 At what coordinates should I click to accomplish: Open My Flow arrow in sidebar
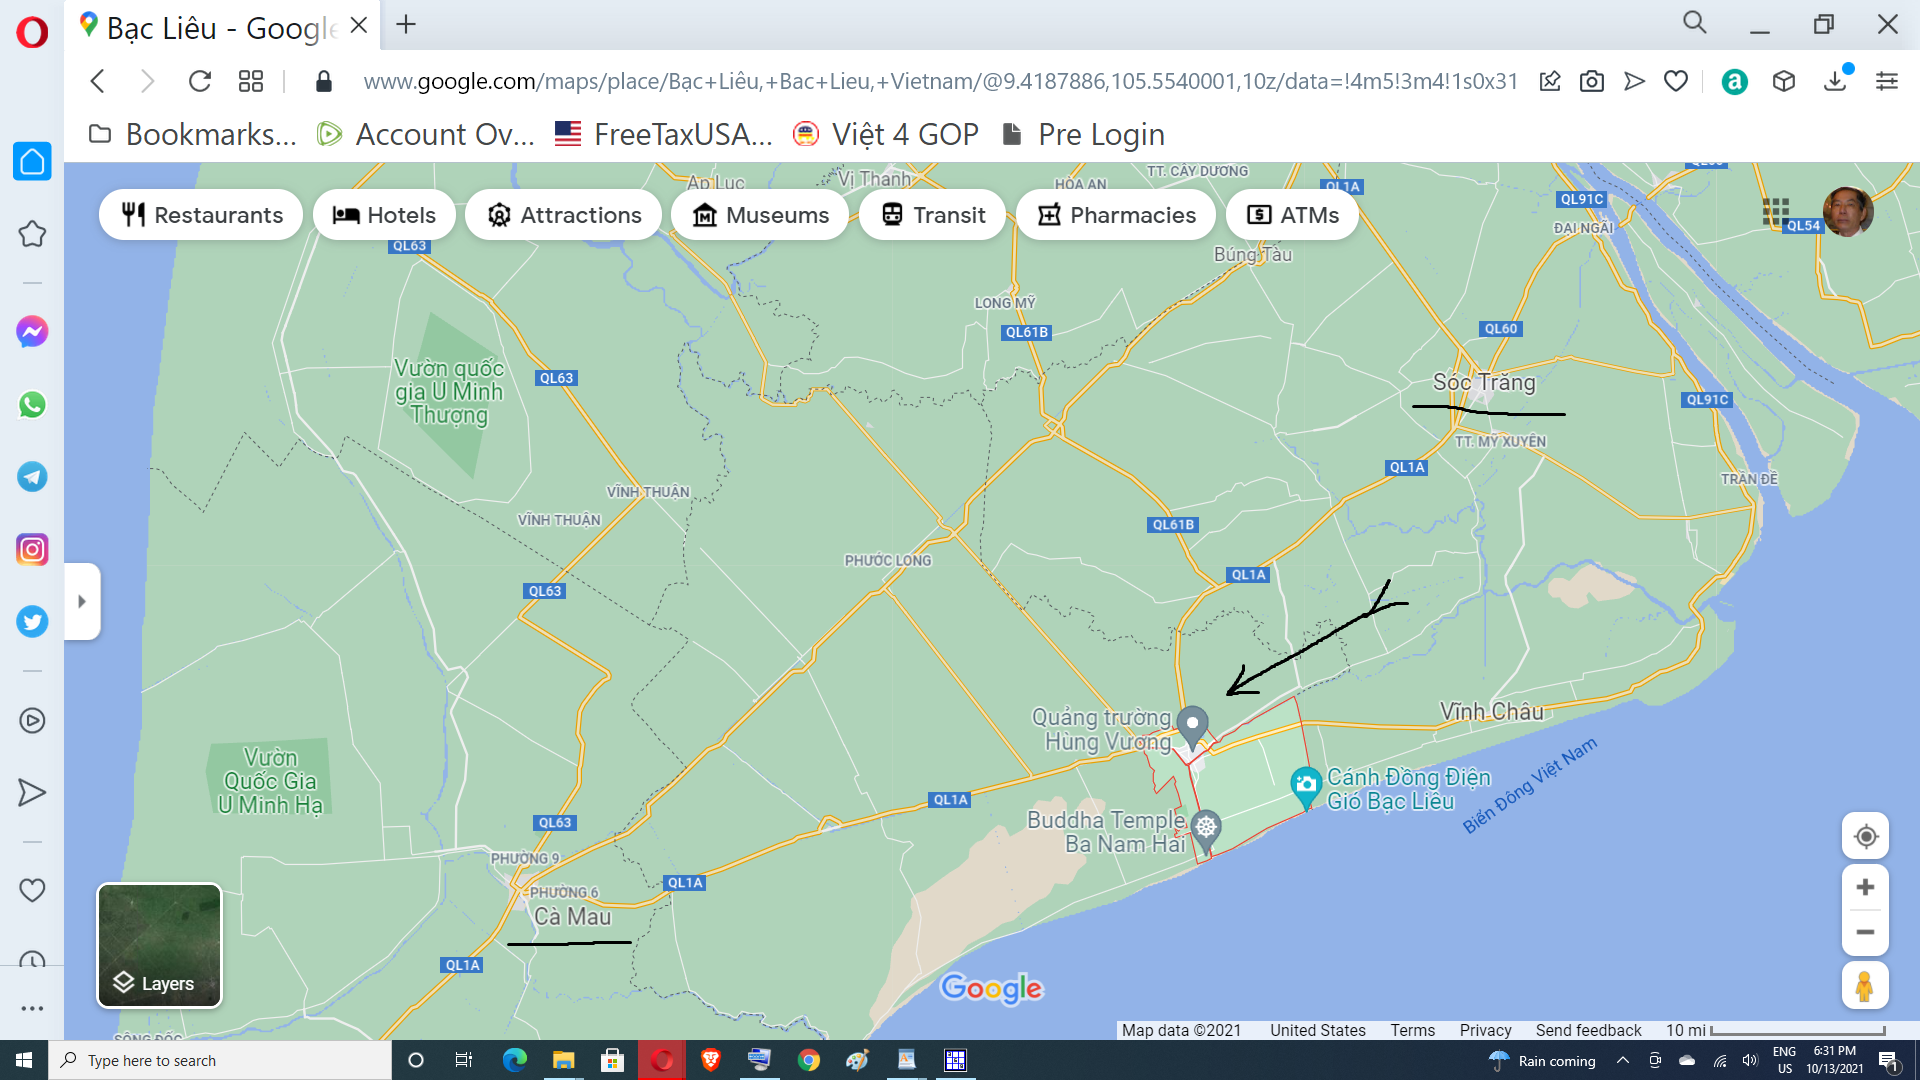(32, 793)
